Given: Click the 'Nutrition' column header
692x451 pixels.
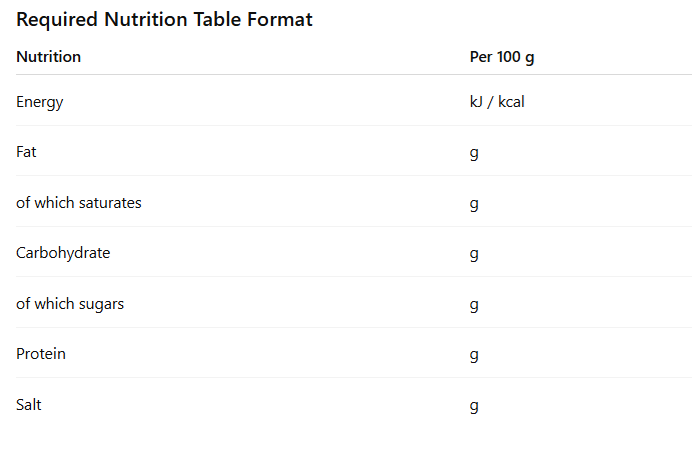Looking at the screenshot, I should 48,57.
